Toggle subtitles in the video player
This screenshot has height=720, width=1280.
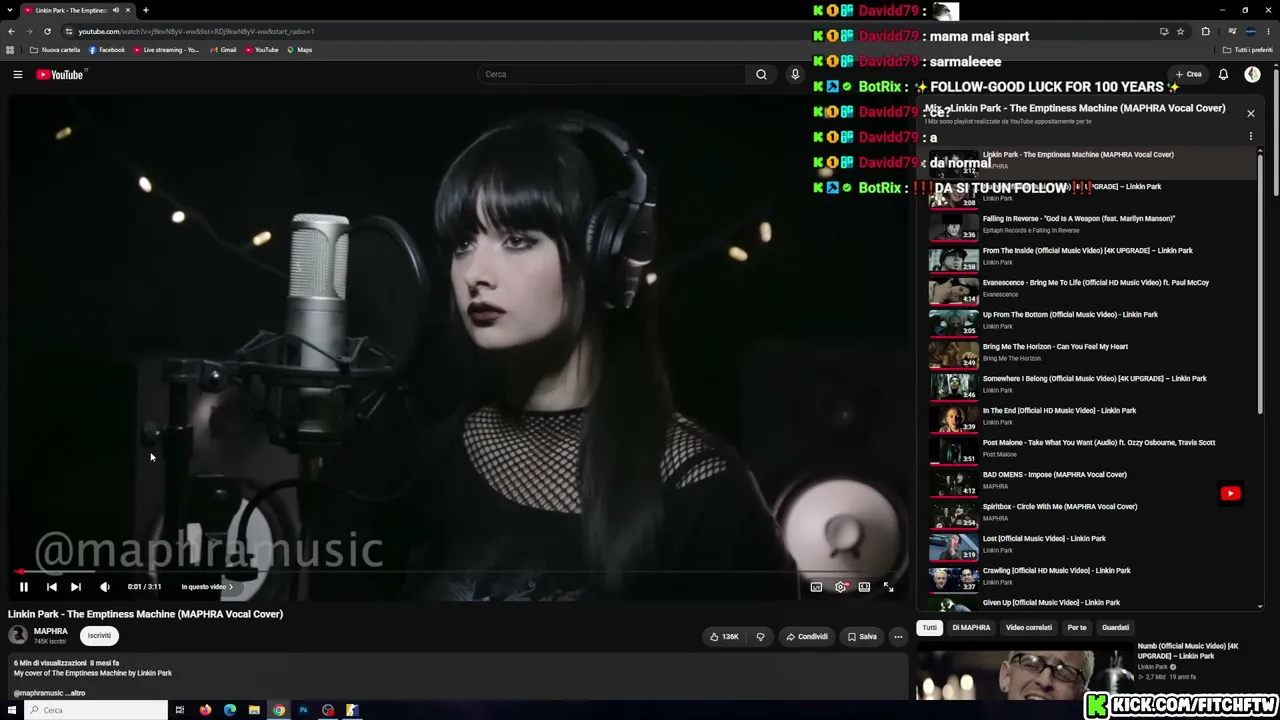[816, 587]
